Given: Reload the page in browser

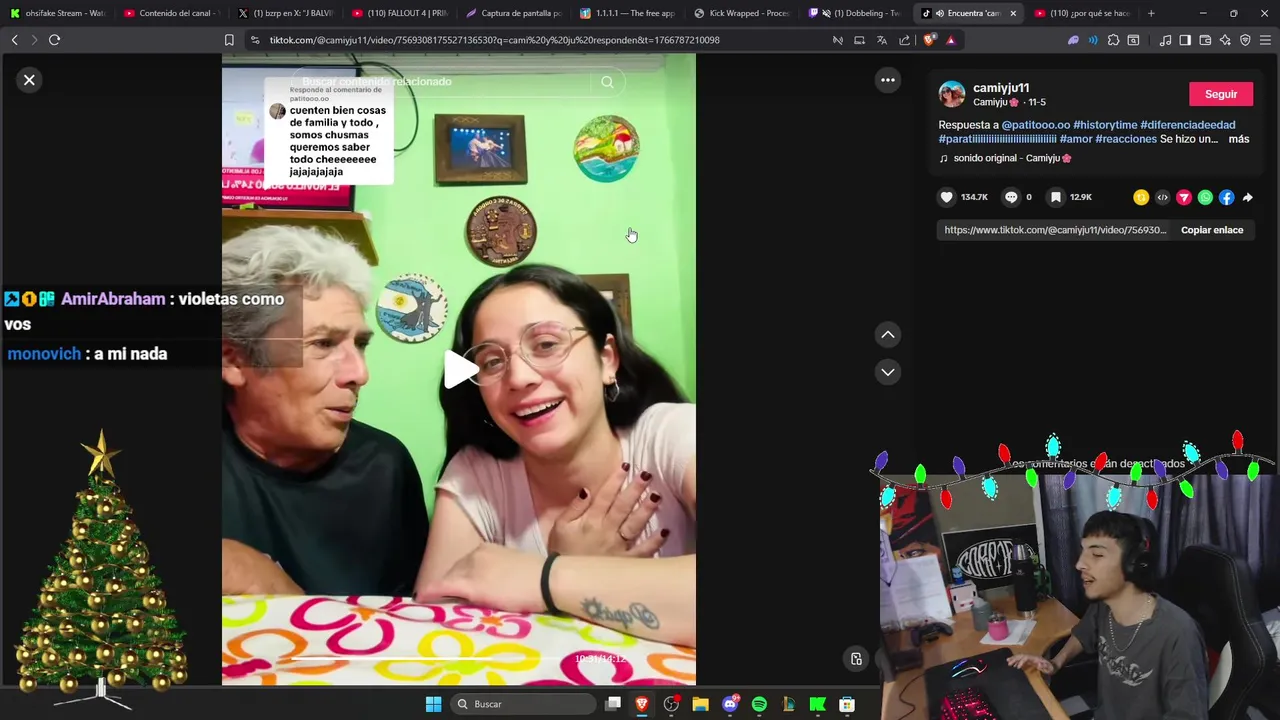Looking at the screenshot, I should (54, 40).
